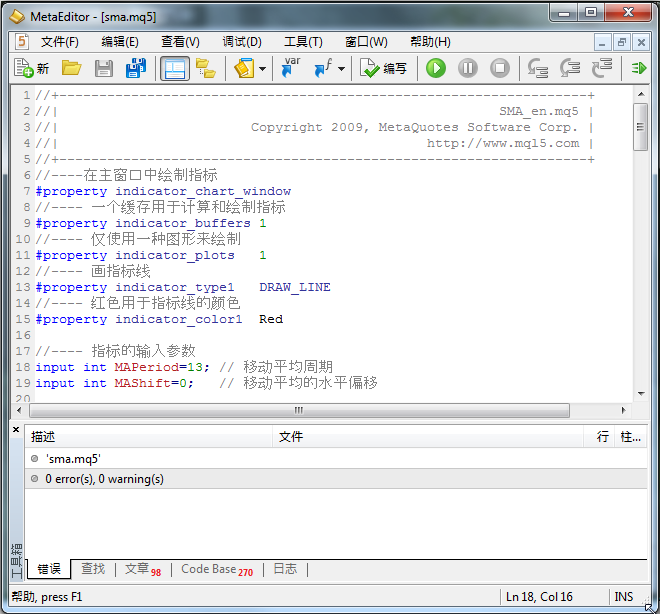The height and width of the screenshot is (615, 660).
Task: Sort by the 描述 column header
Action: click(x=149, y=437)
